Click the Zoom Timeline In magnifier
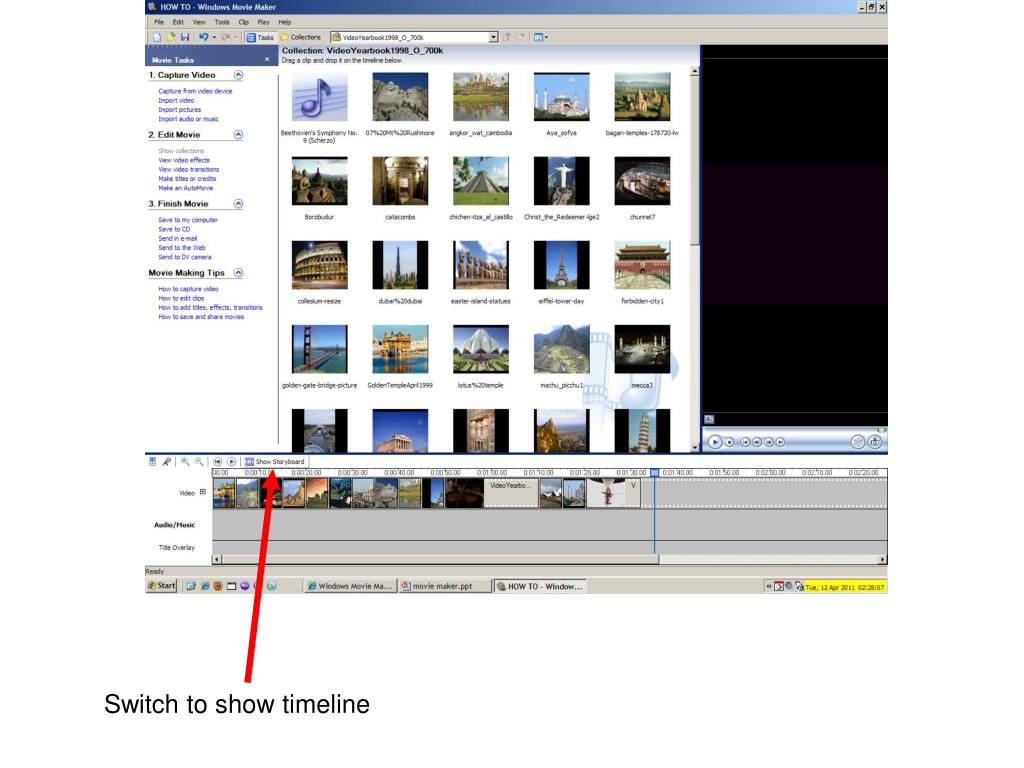 pyautogui.click(x=185, y=462)
